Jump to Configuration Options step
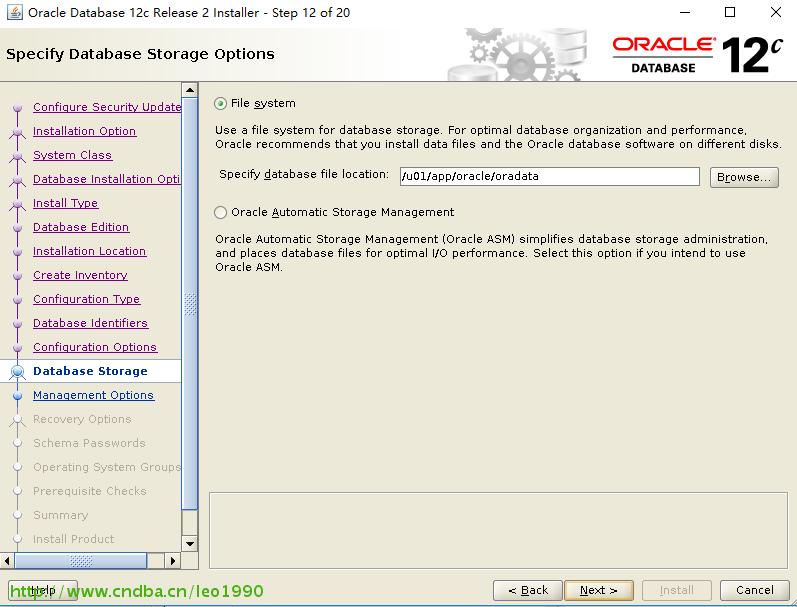 (x=95, y=347)
